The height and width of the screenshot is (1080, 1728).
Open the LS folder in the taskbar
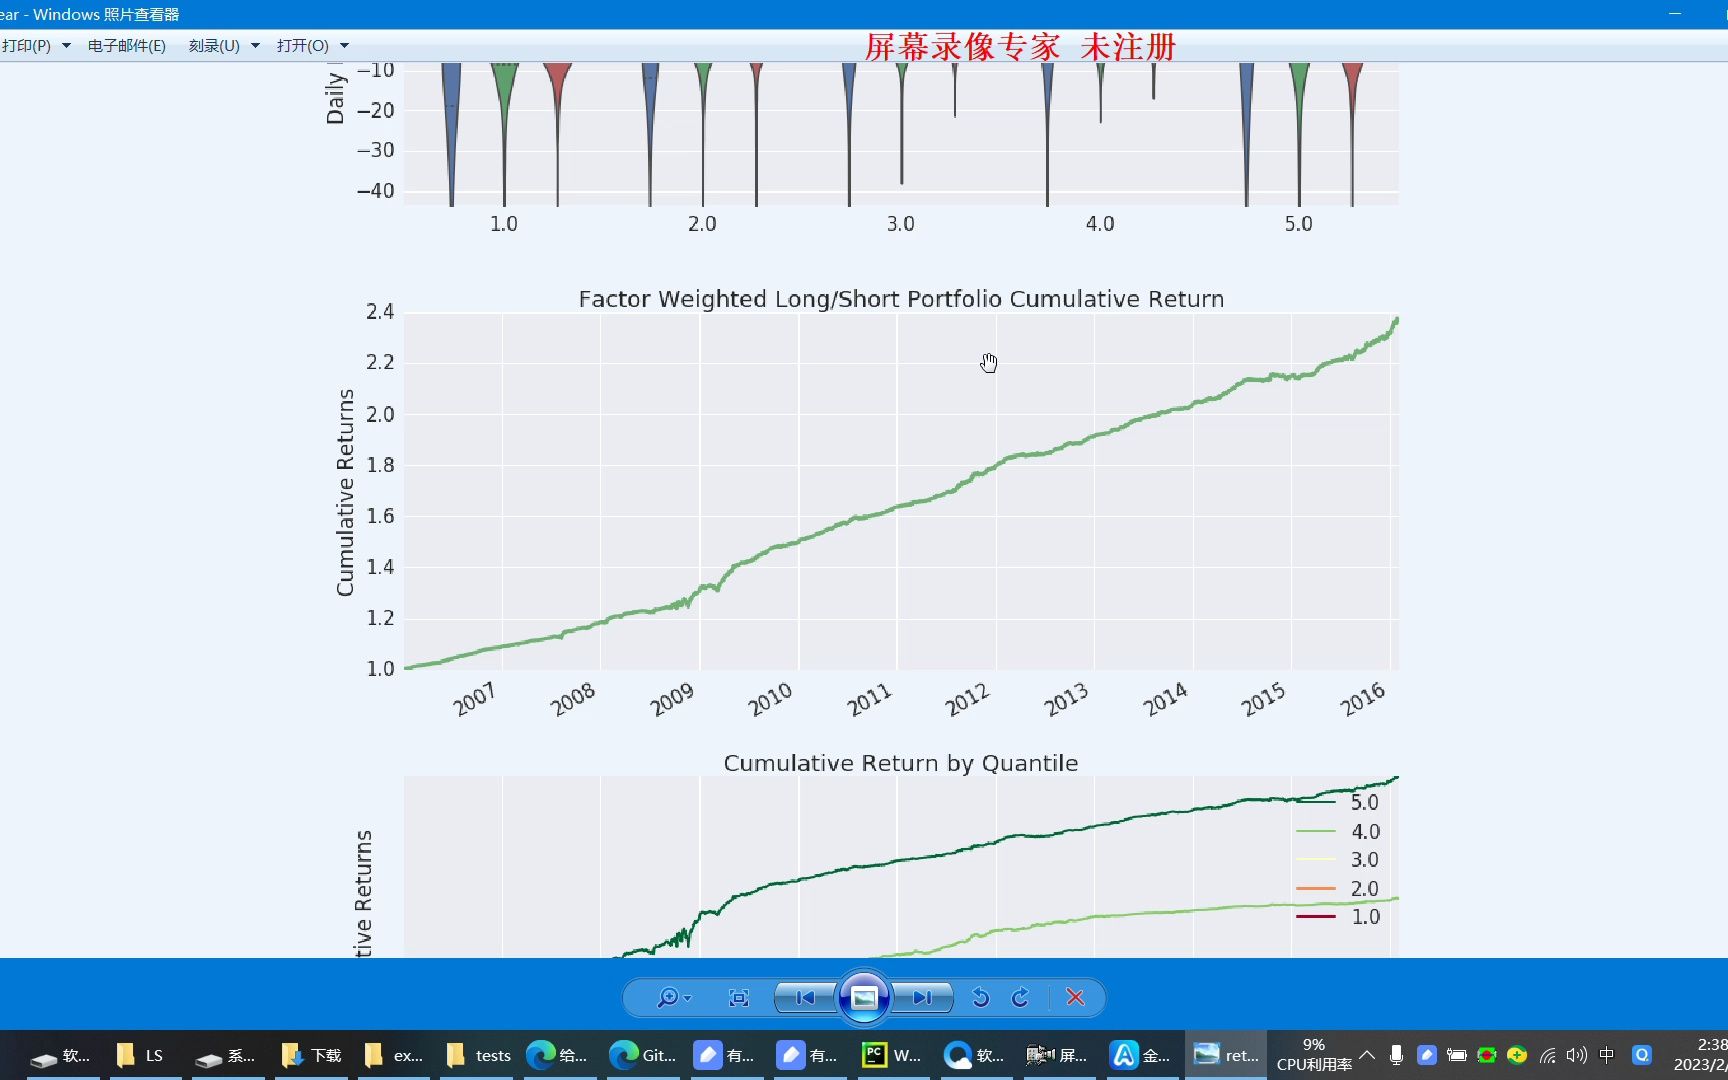[x=139, y=1055]
